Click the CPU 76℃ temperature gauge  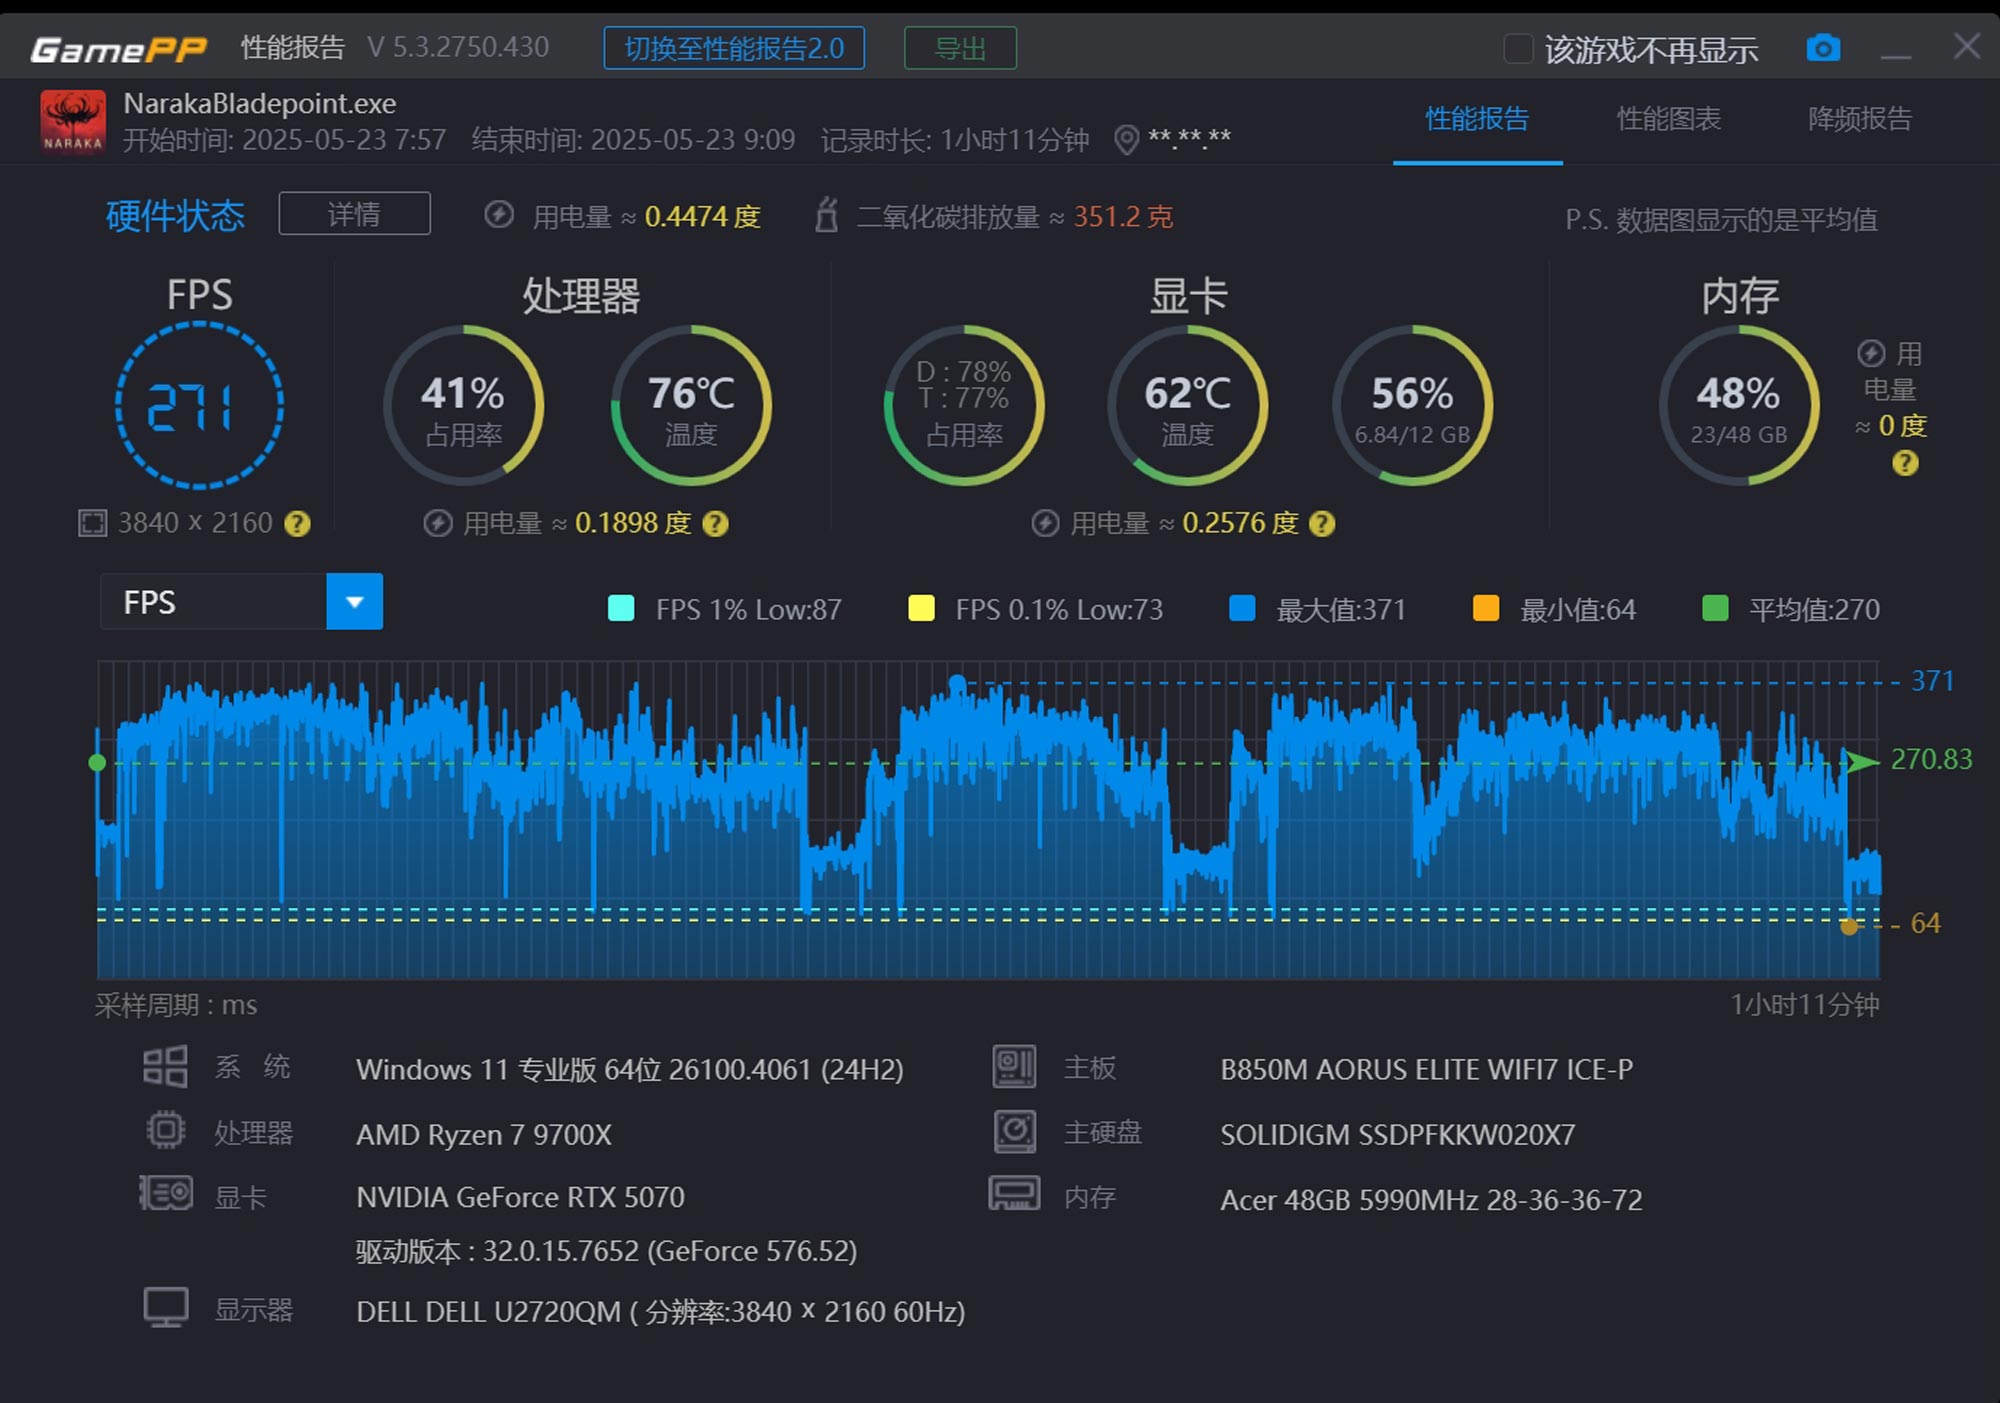[x=691, y=405]
